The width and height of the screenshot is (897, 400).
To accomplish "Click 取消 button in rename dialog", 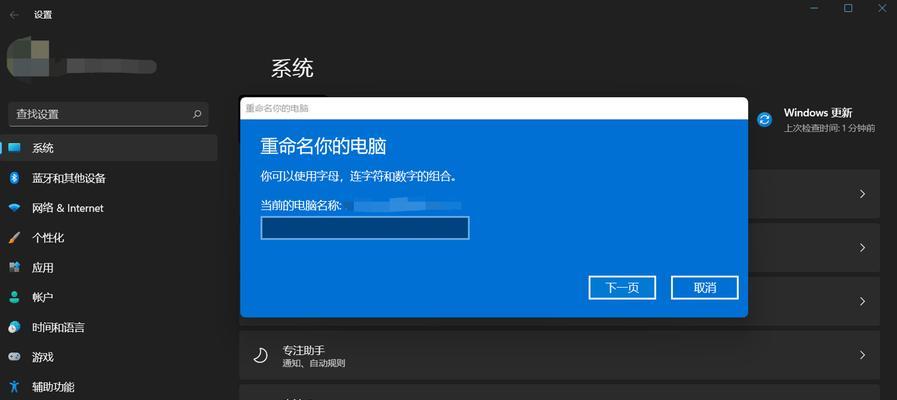I will pos(705,287).
